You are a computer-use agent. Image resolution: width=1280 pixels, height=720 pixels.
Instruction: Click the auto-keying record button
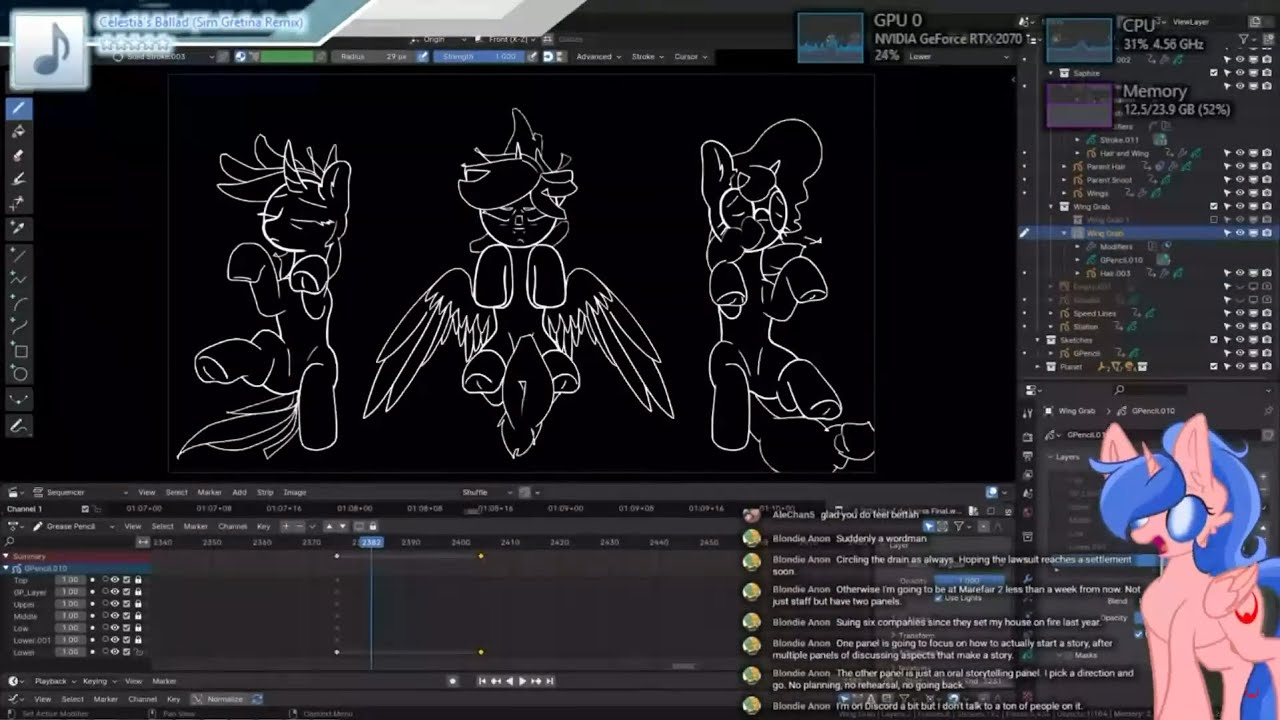(x=452, y=681)
